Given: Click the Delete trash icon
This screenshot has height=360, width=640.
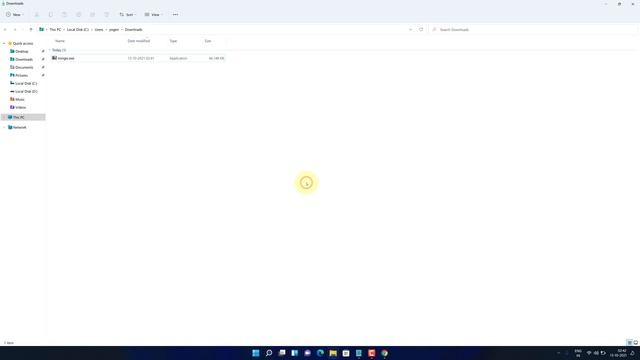Looking at the screenshot, I should click(x=107, y=15).
